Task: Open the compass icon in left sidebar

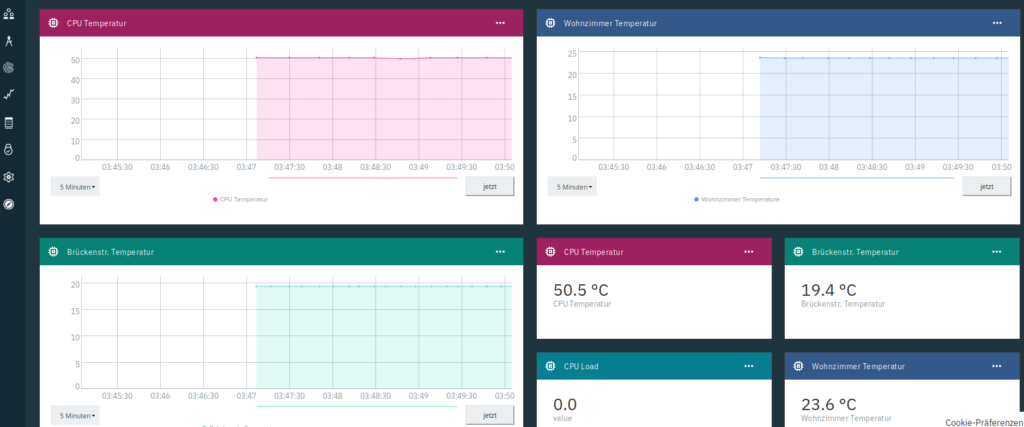Action: tap(9, 204)
